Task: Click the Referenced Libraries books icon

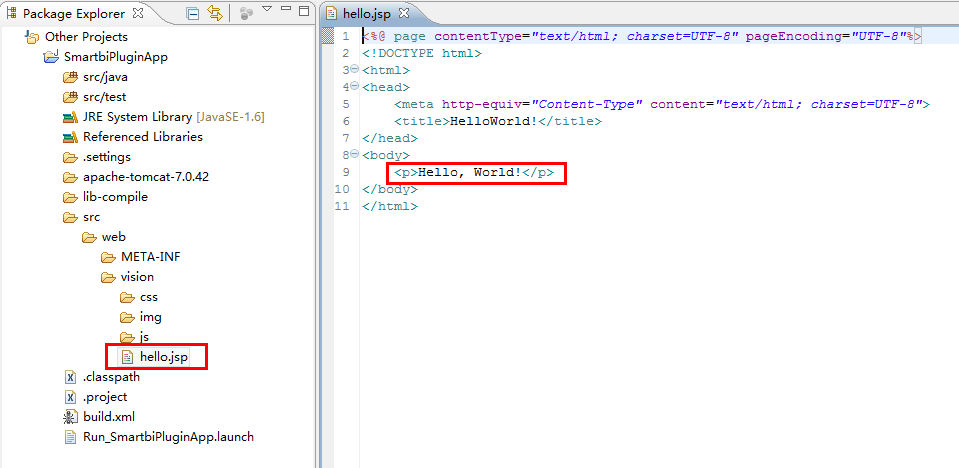Action: point(70,137)
